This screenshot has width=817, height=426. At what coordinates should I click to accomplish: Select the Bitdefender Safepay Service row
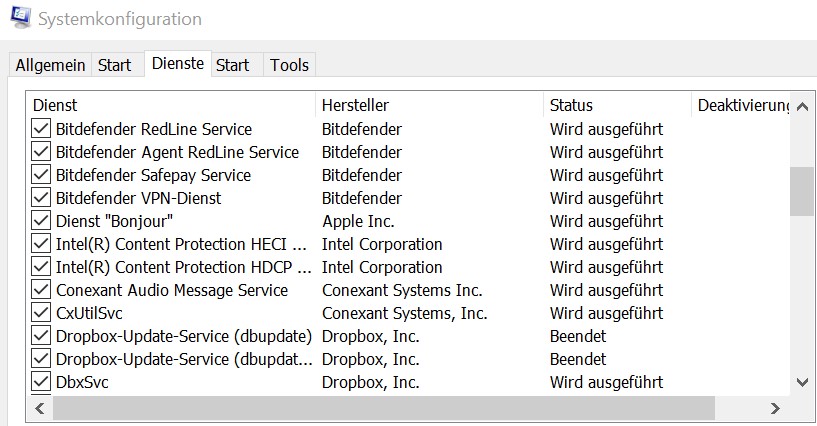[153, 175]
